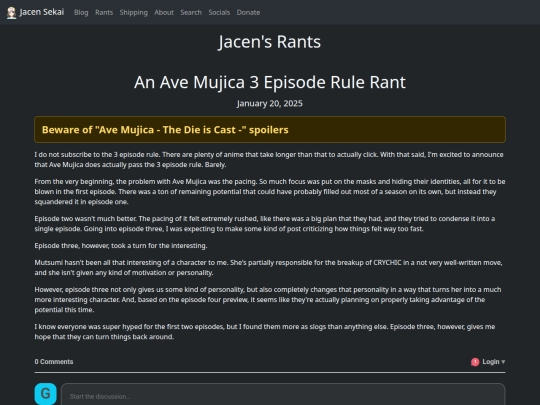Open the Jacen Sekai home link

pos(35,12)
